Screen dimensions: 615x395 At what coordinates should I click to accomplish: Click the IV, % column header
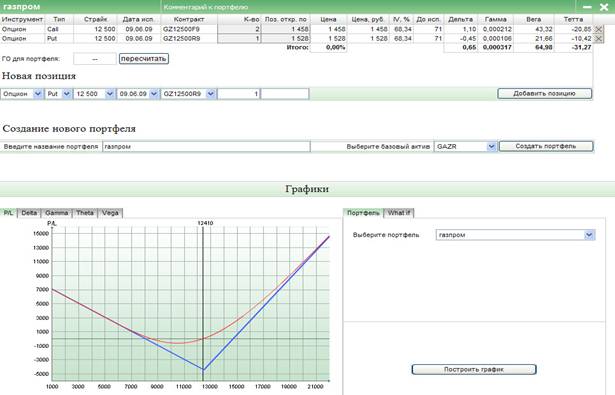click(x=401, y=19)
